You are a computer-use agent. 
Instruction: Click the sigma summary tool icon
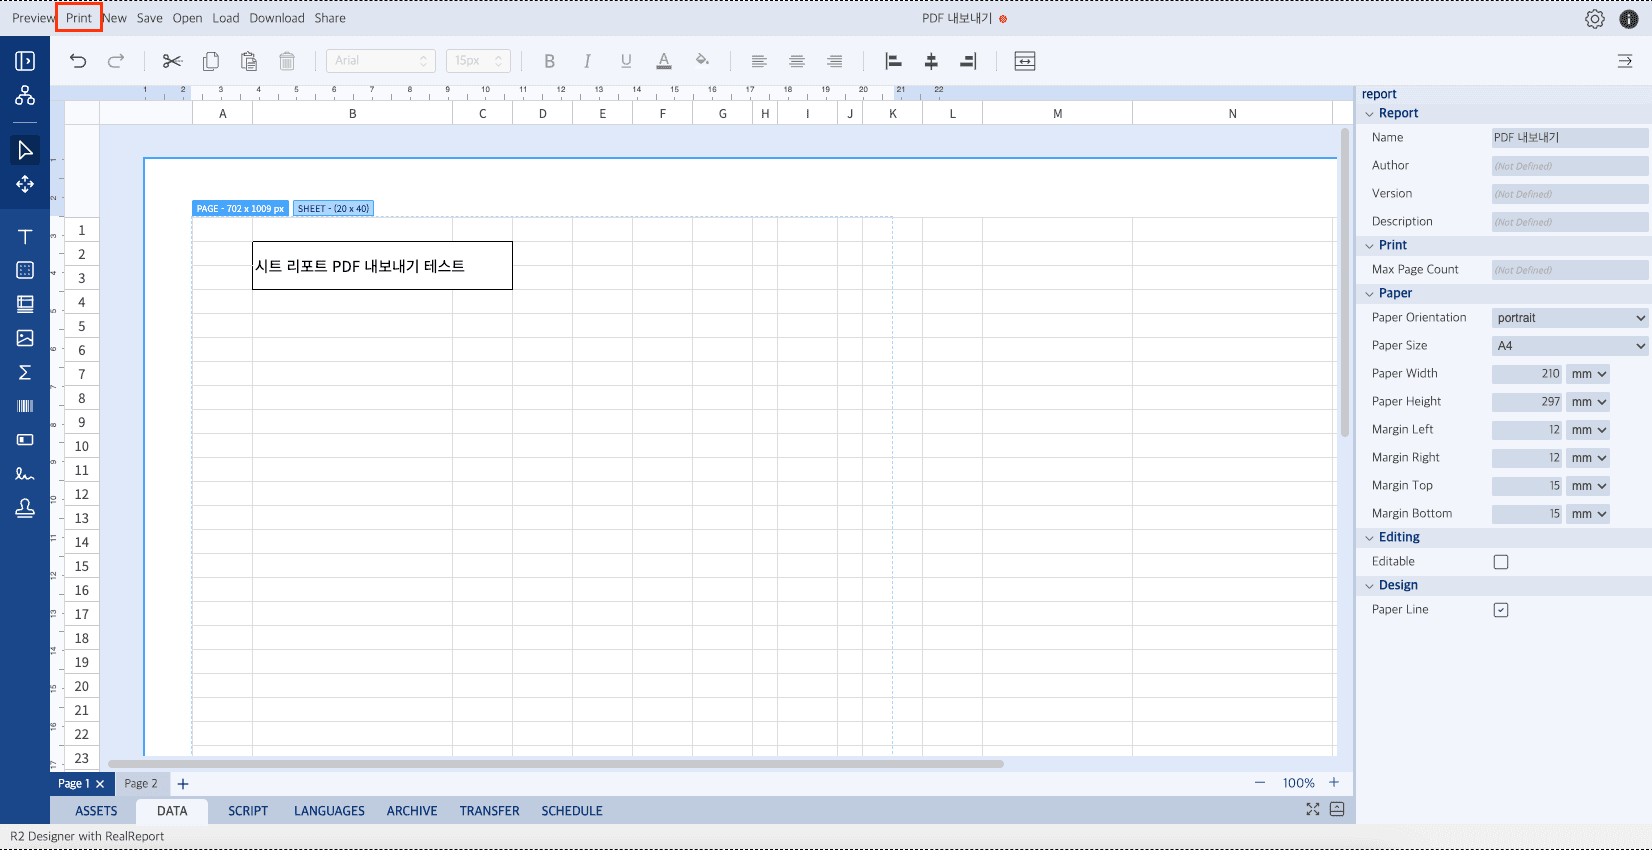25,372
